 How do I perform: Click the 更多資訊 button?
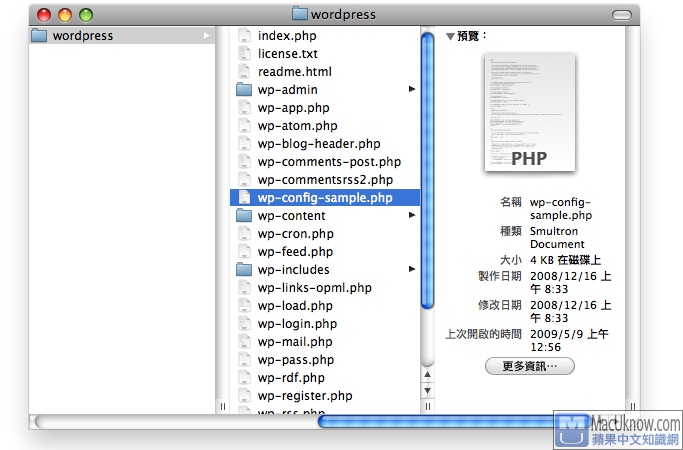pos(529,367)
